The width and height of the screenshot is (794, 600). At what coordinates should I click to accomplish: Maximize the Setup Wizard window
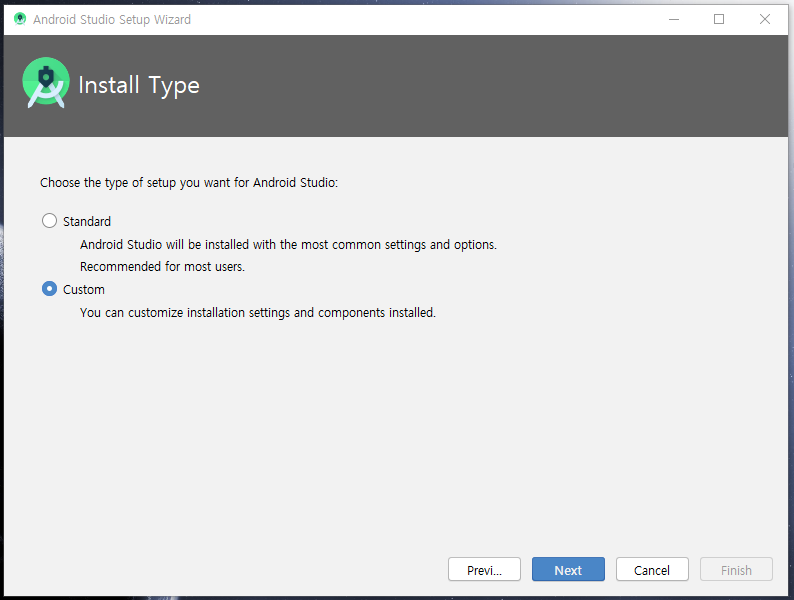click(719, 19)
